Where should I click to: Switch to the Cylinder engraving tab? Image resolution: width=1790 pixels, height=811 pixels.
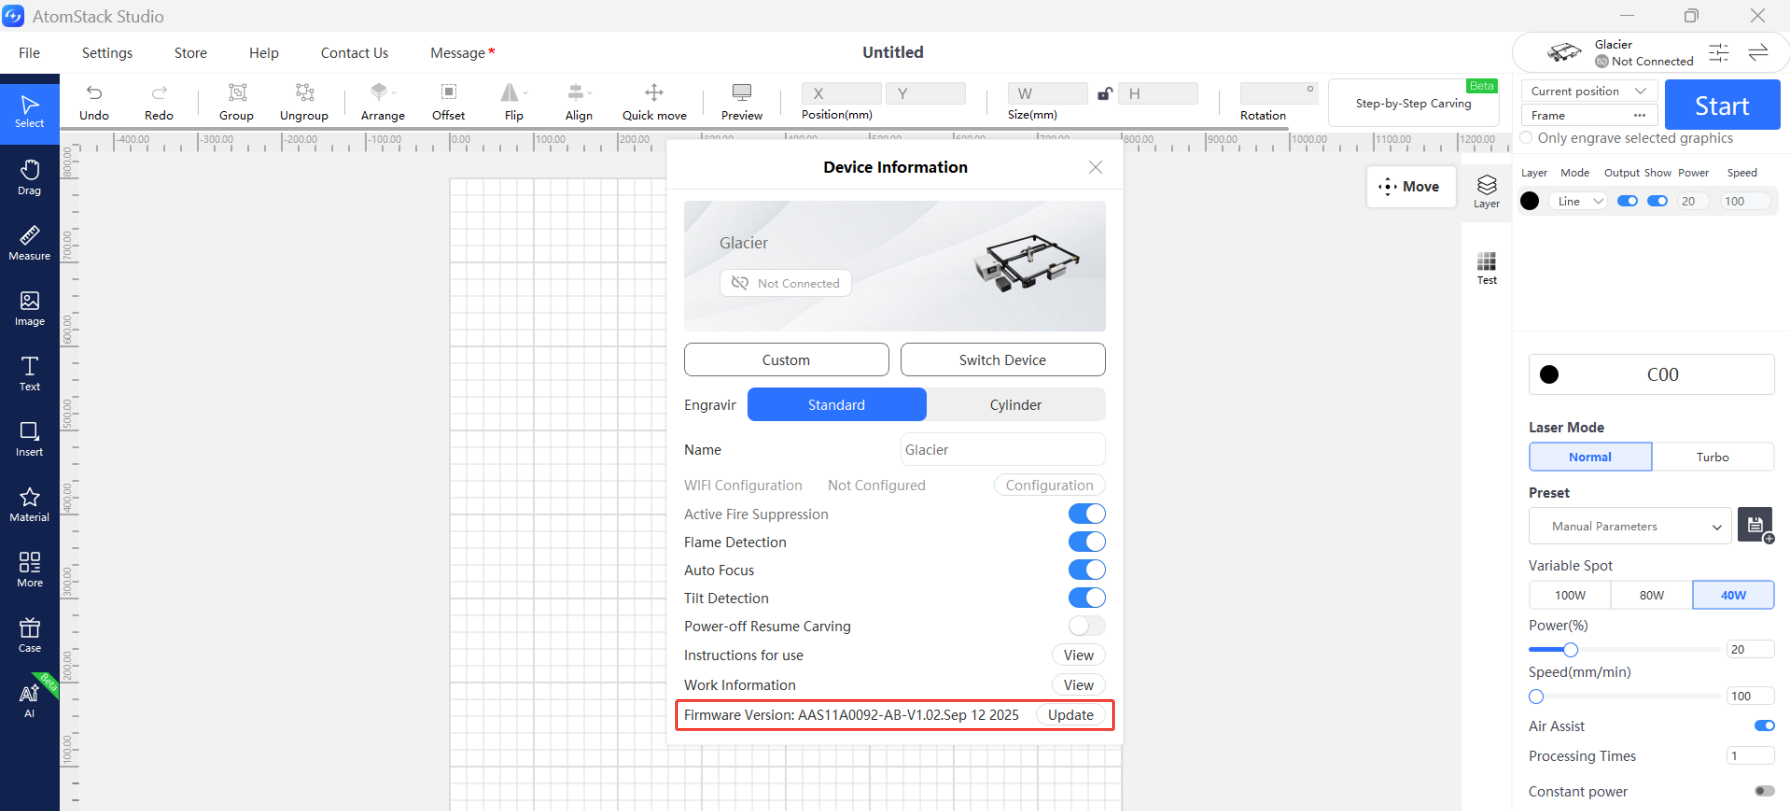pyautogui.click(x=1015, y=405)
